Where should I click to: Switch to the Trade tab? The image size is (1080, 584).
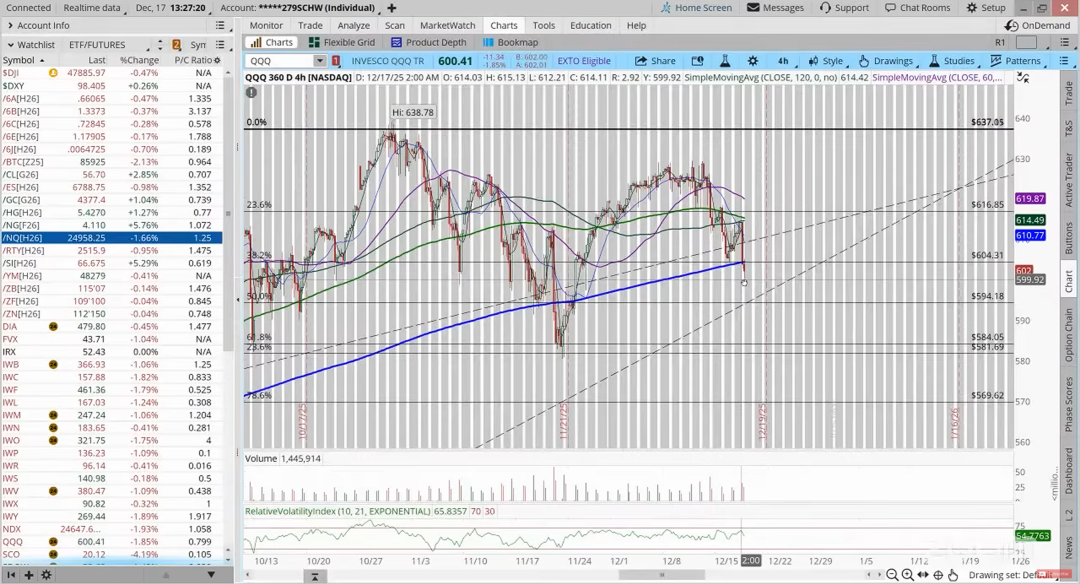[310, 25]
